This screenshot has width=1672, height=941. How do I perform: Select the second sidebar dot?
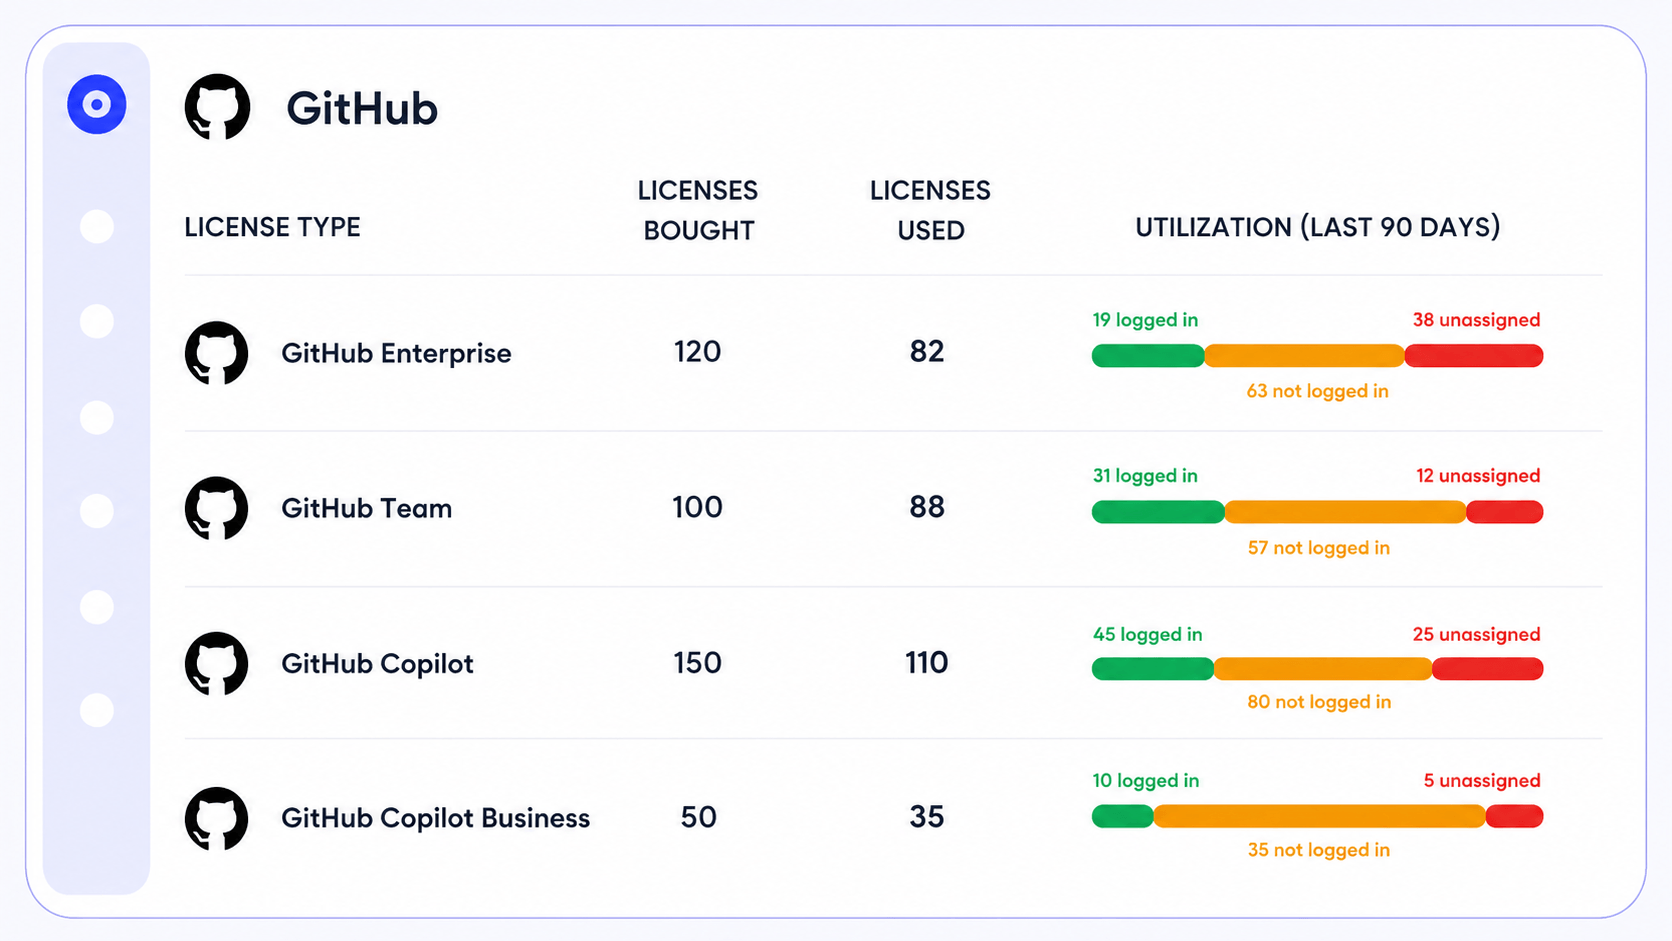pos(97,226)
